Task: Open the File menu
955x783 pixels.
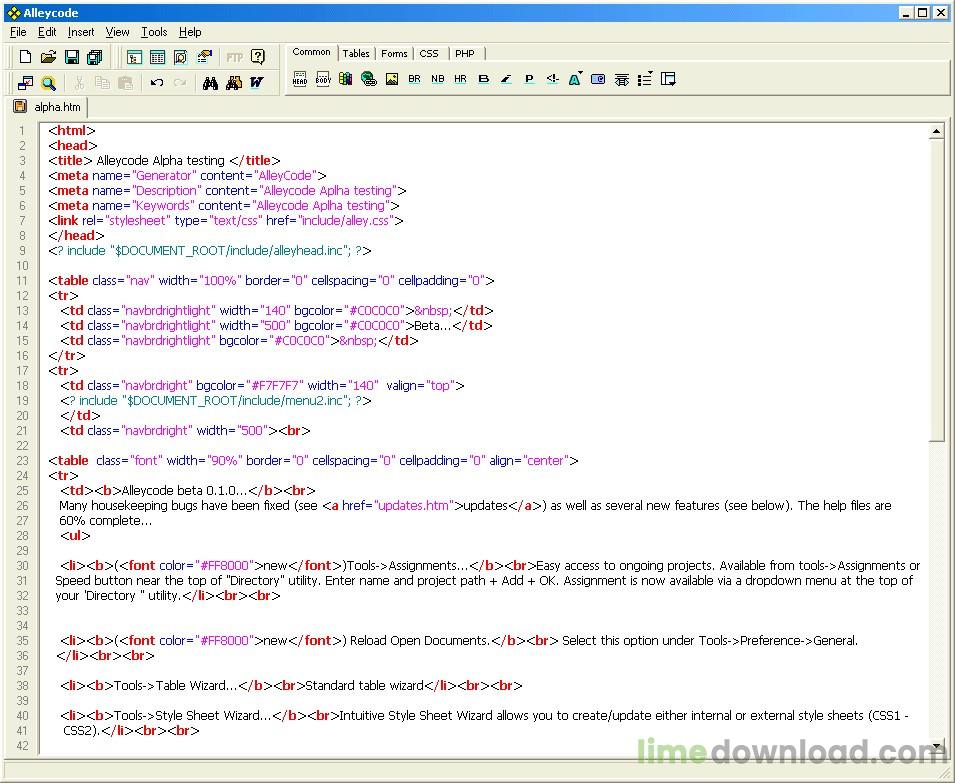Action: (18, 32)
